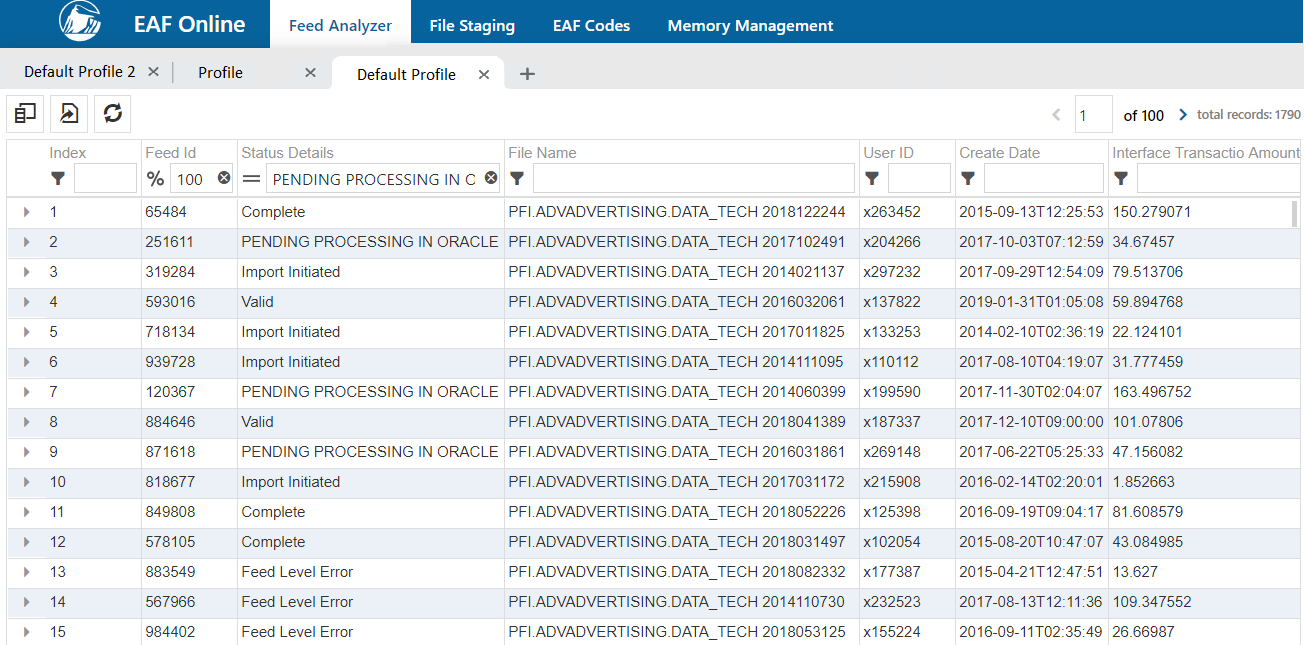The width and height of the screenshot is (1304, 645).
Task: Go to the next page arrow
Action: [x=1183, y=115]
